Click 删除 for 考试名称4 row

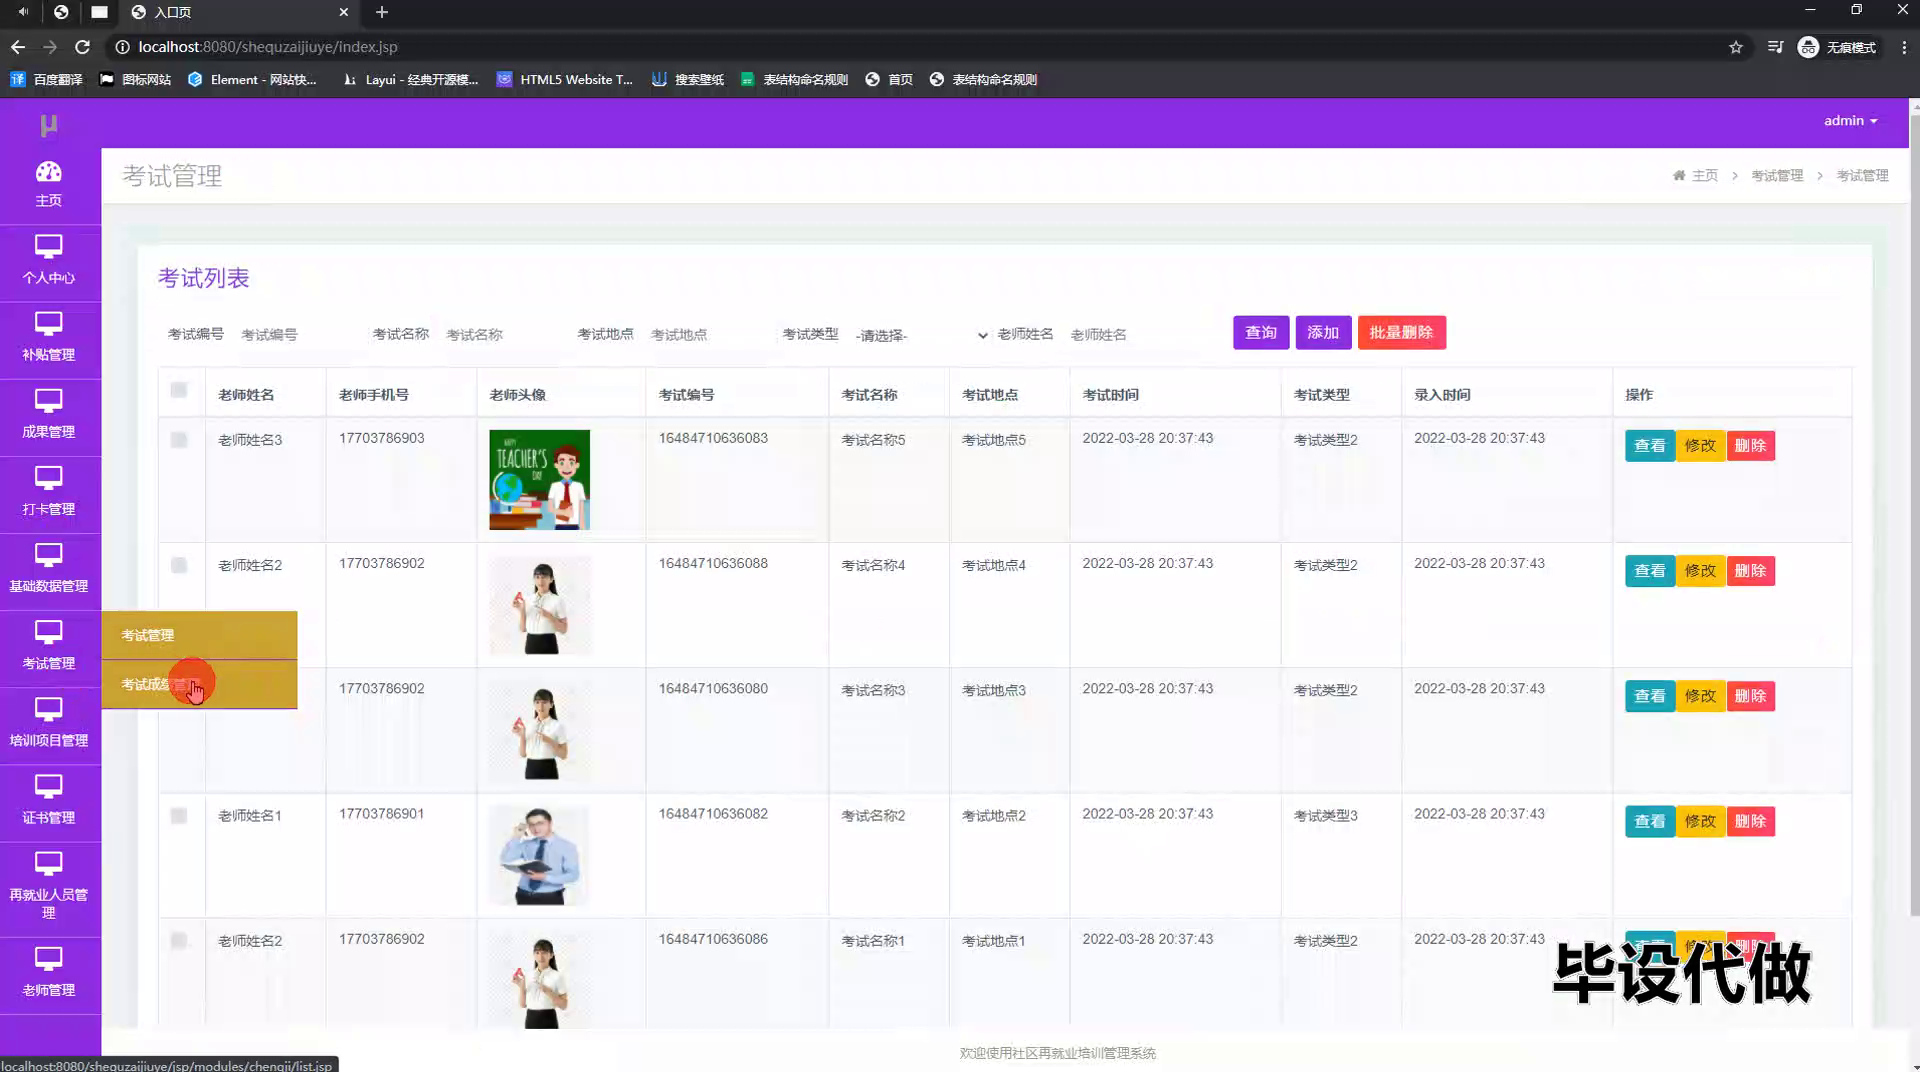coord(1750,571)
